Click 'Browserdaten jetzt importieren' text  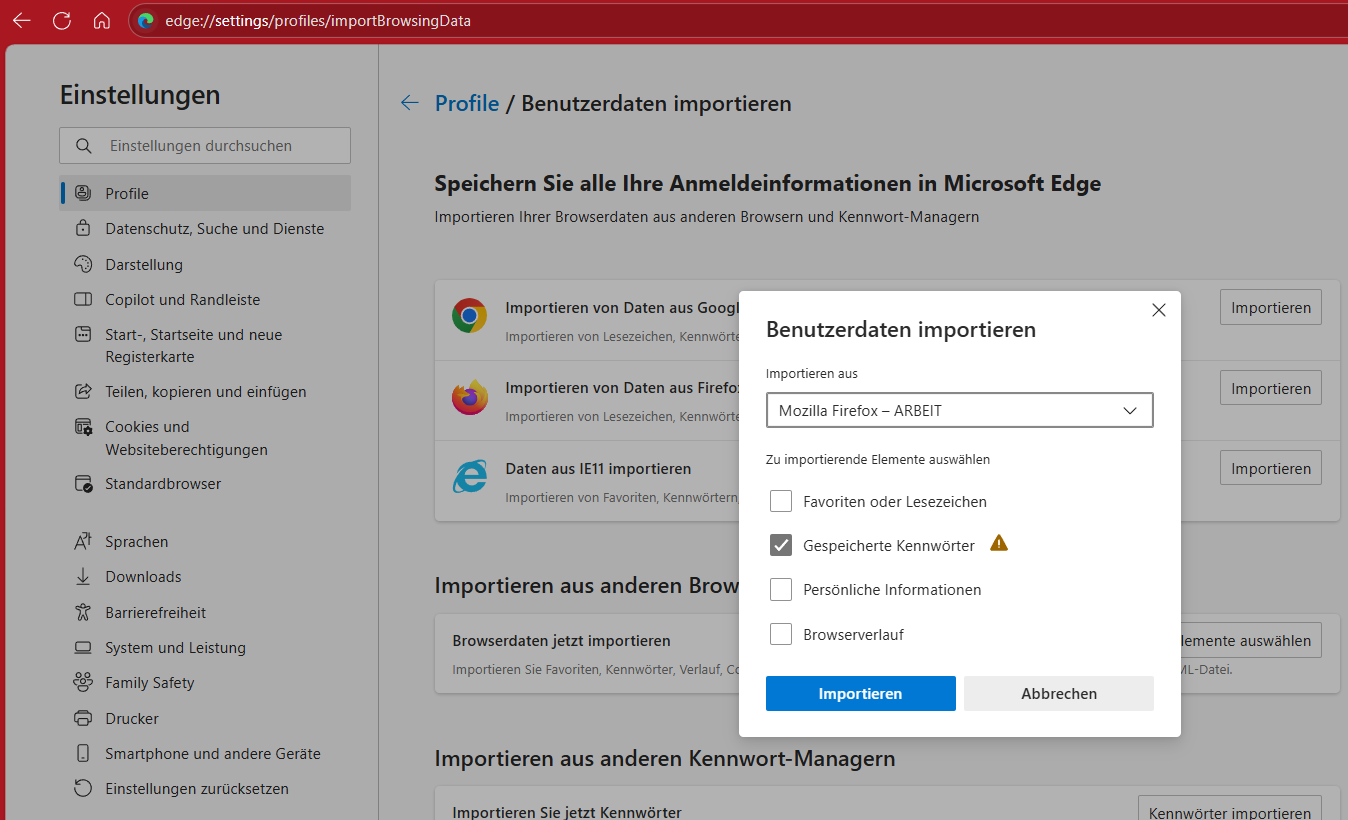[561, 641]
